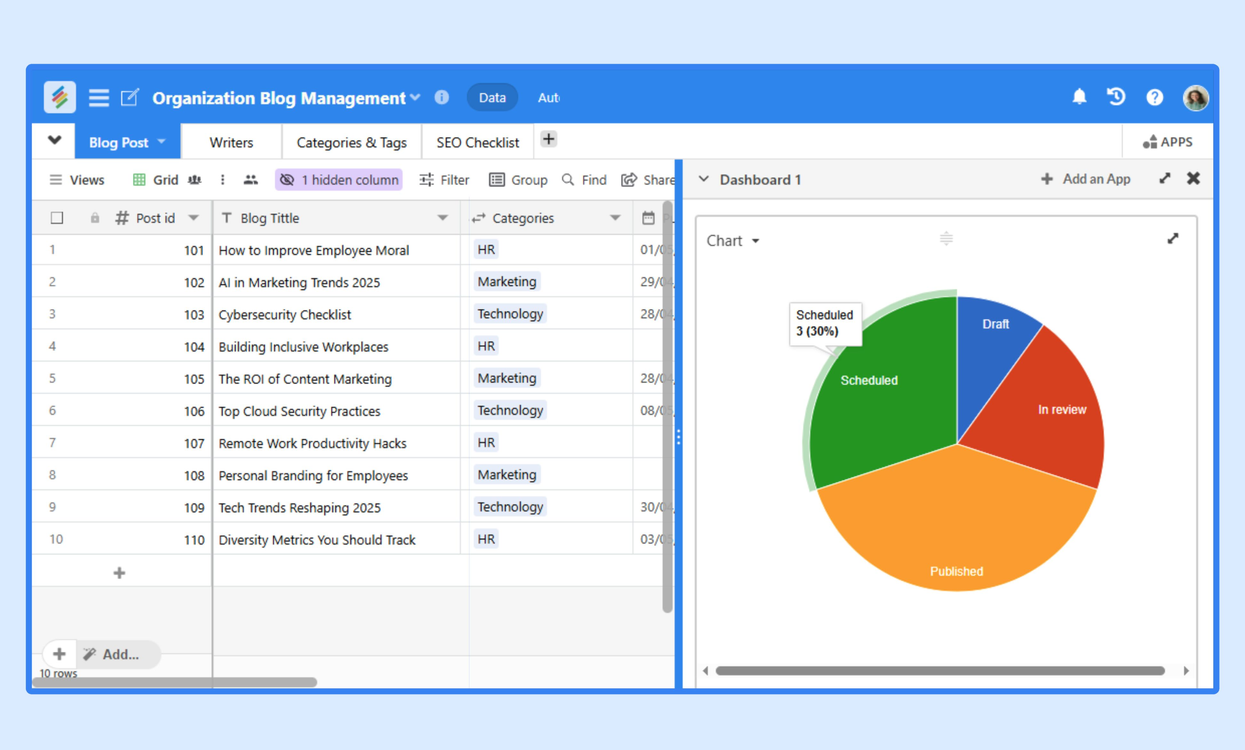
Task: Select the Data tab in the header
Action: pyautogui.click(x=492, y=97)
